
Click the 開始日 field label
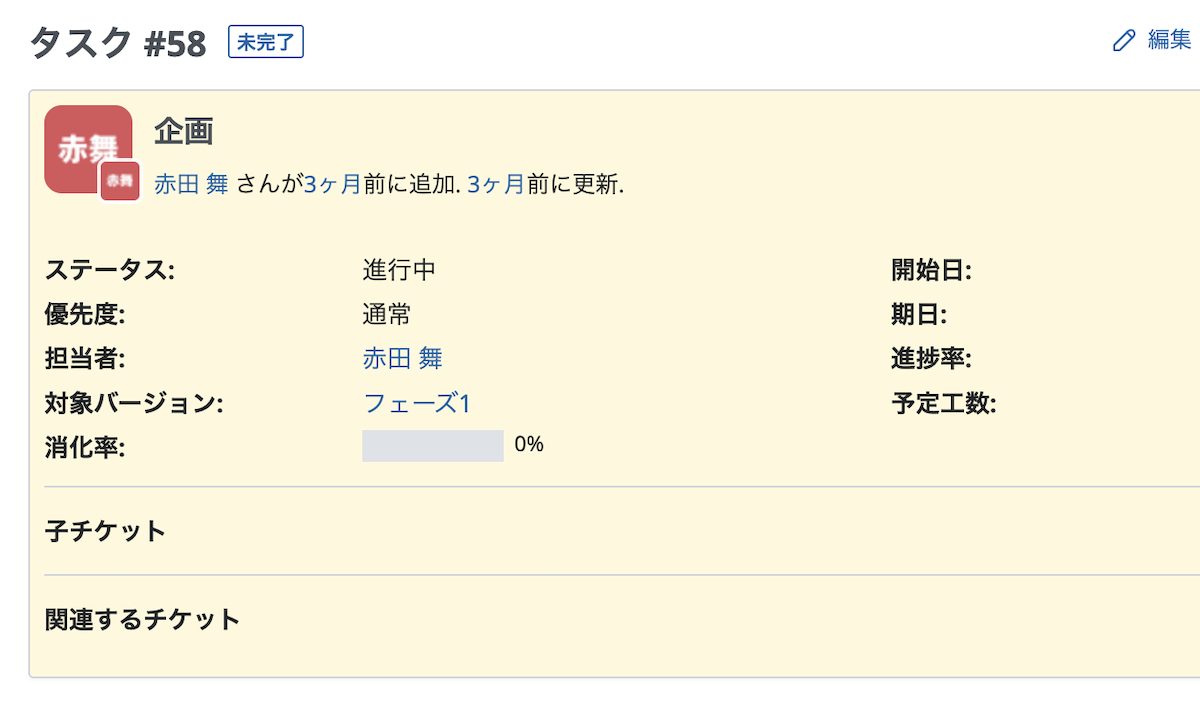[x=931, y=270]
